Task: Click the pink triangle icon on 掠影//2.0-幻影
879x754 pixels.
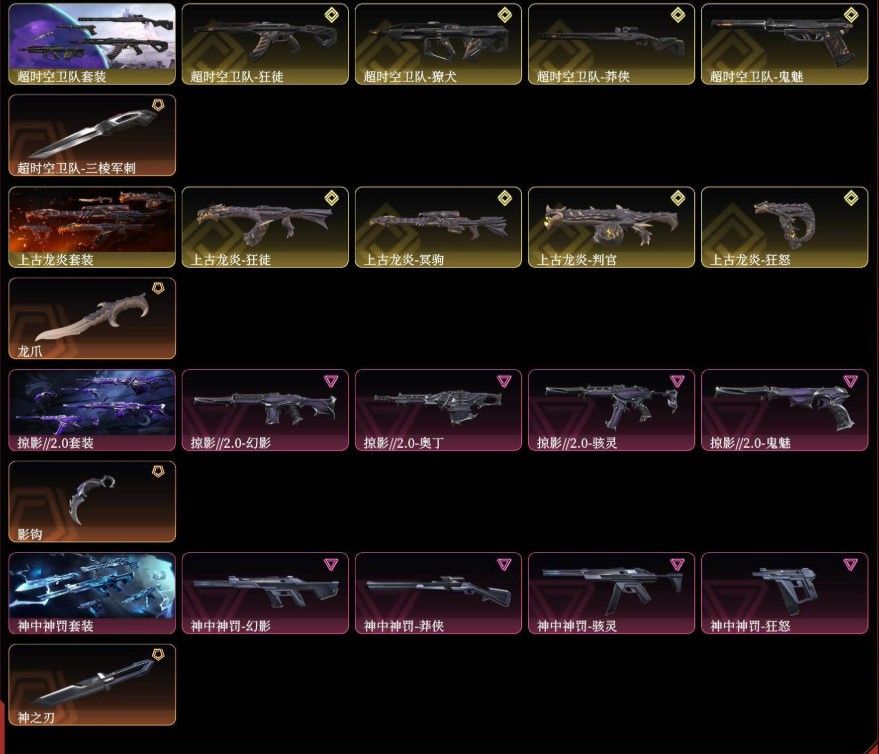Action: pyautogui.click(x=331, y=381)
